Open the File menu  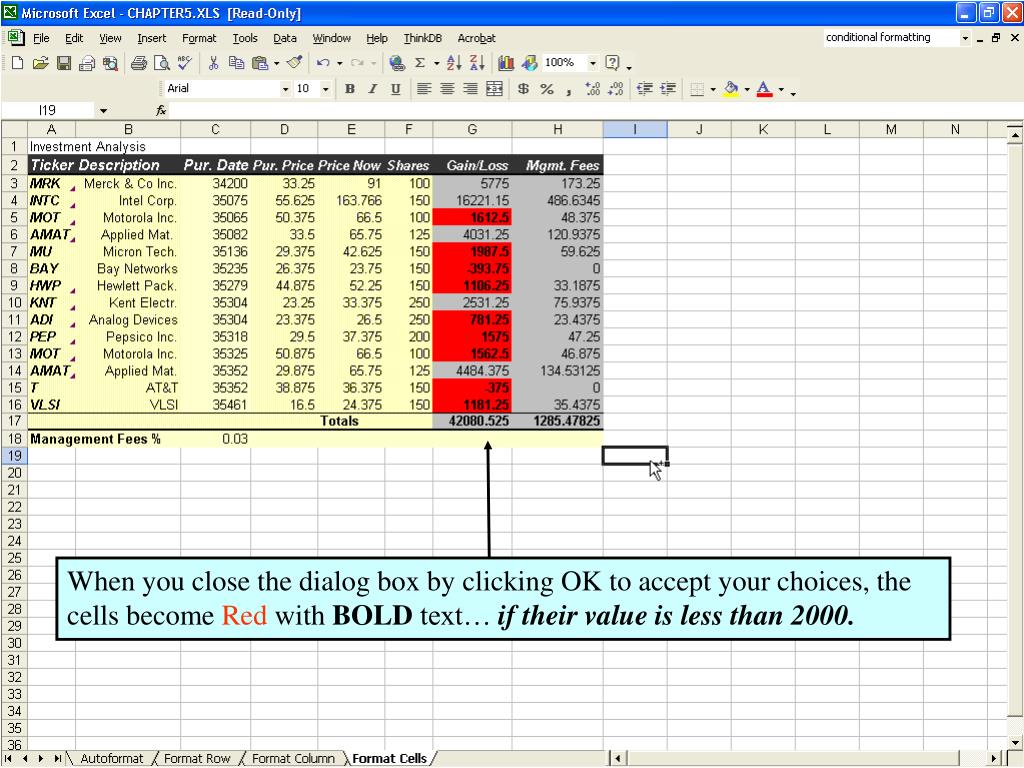pos(41,39)
